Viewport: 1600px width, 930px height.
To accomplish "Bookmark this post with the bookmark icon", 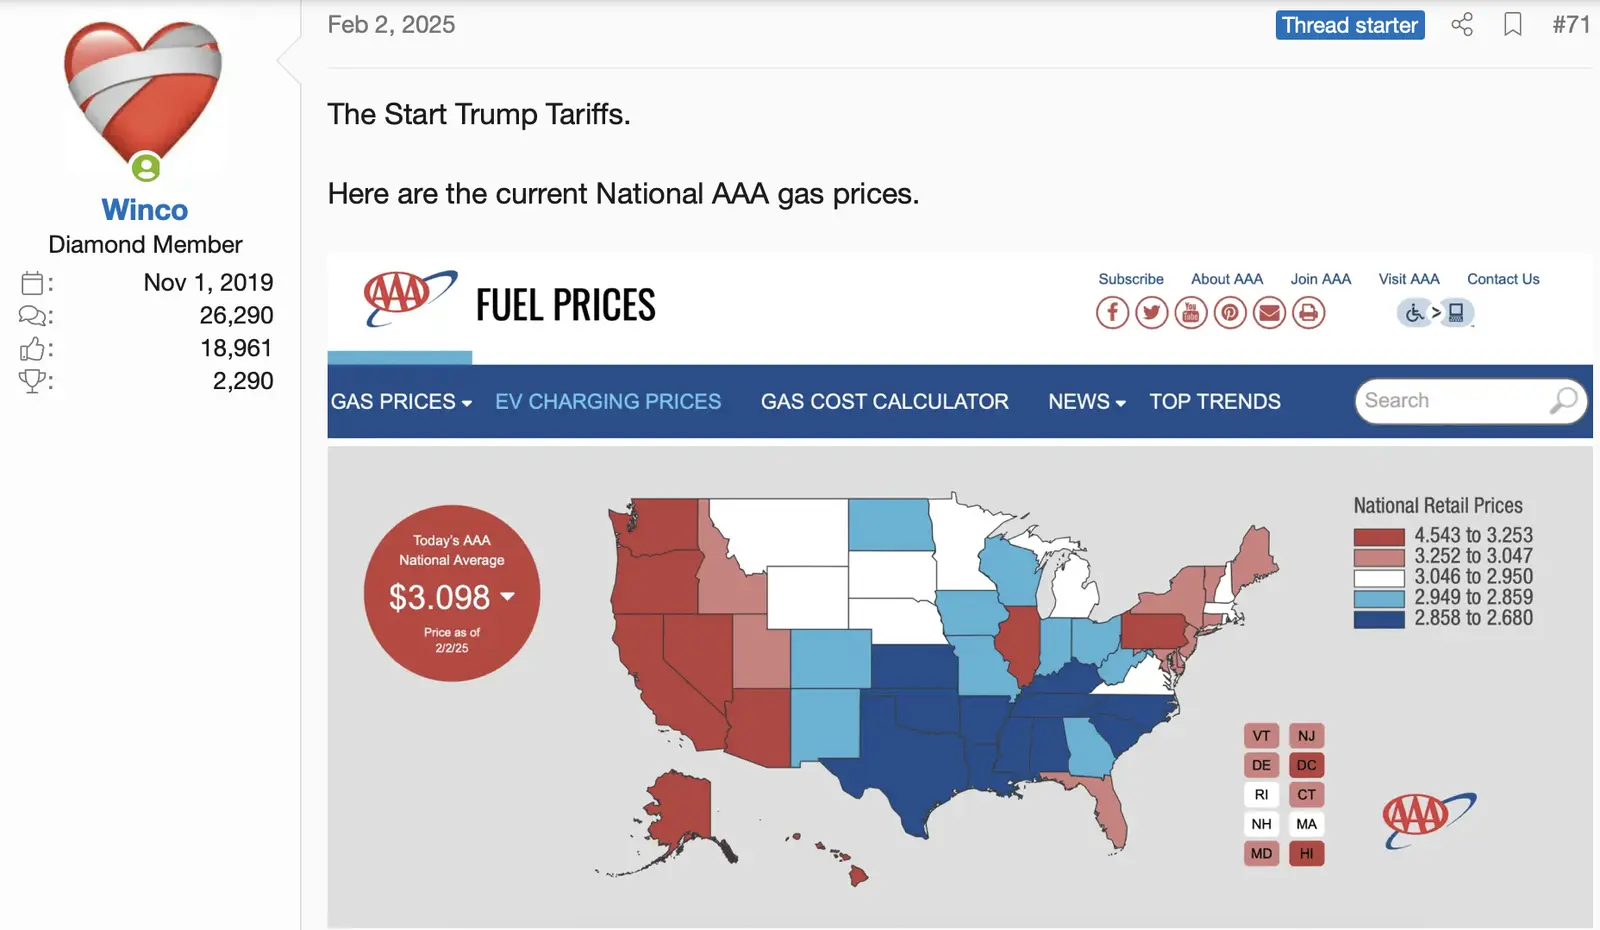I will 1513,25.
